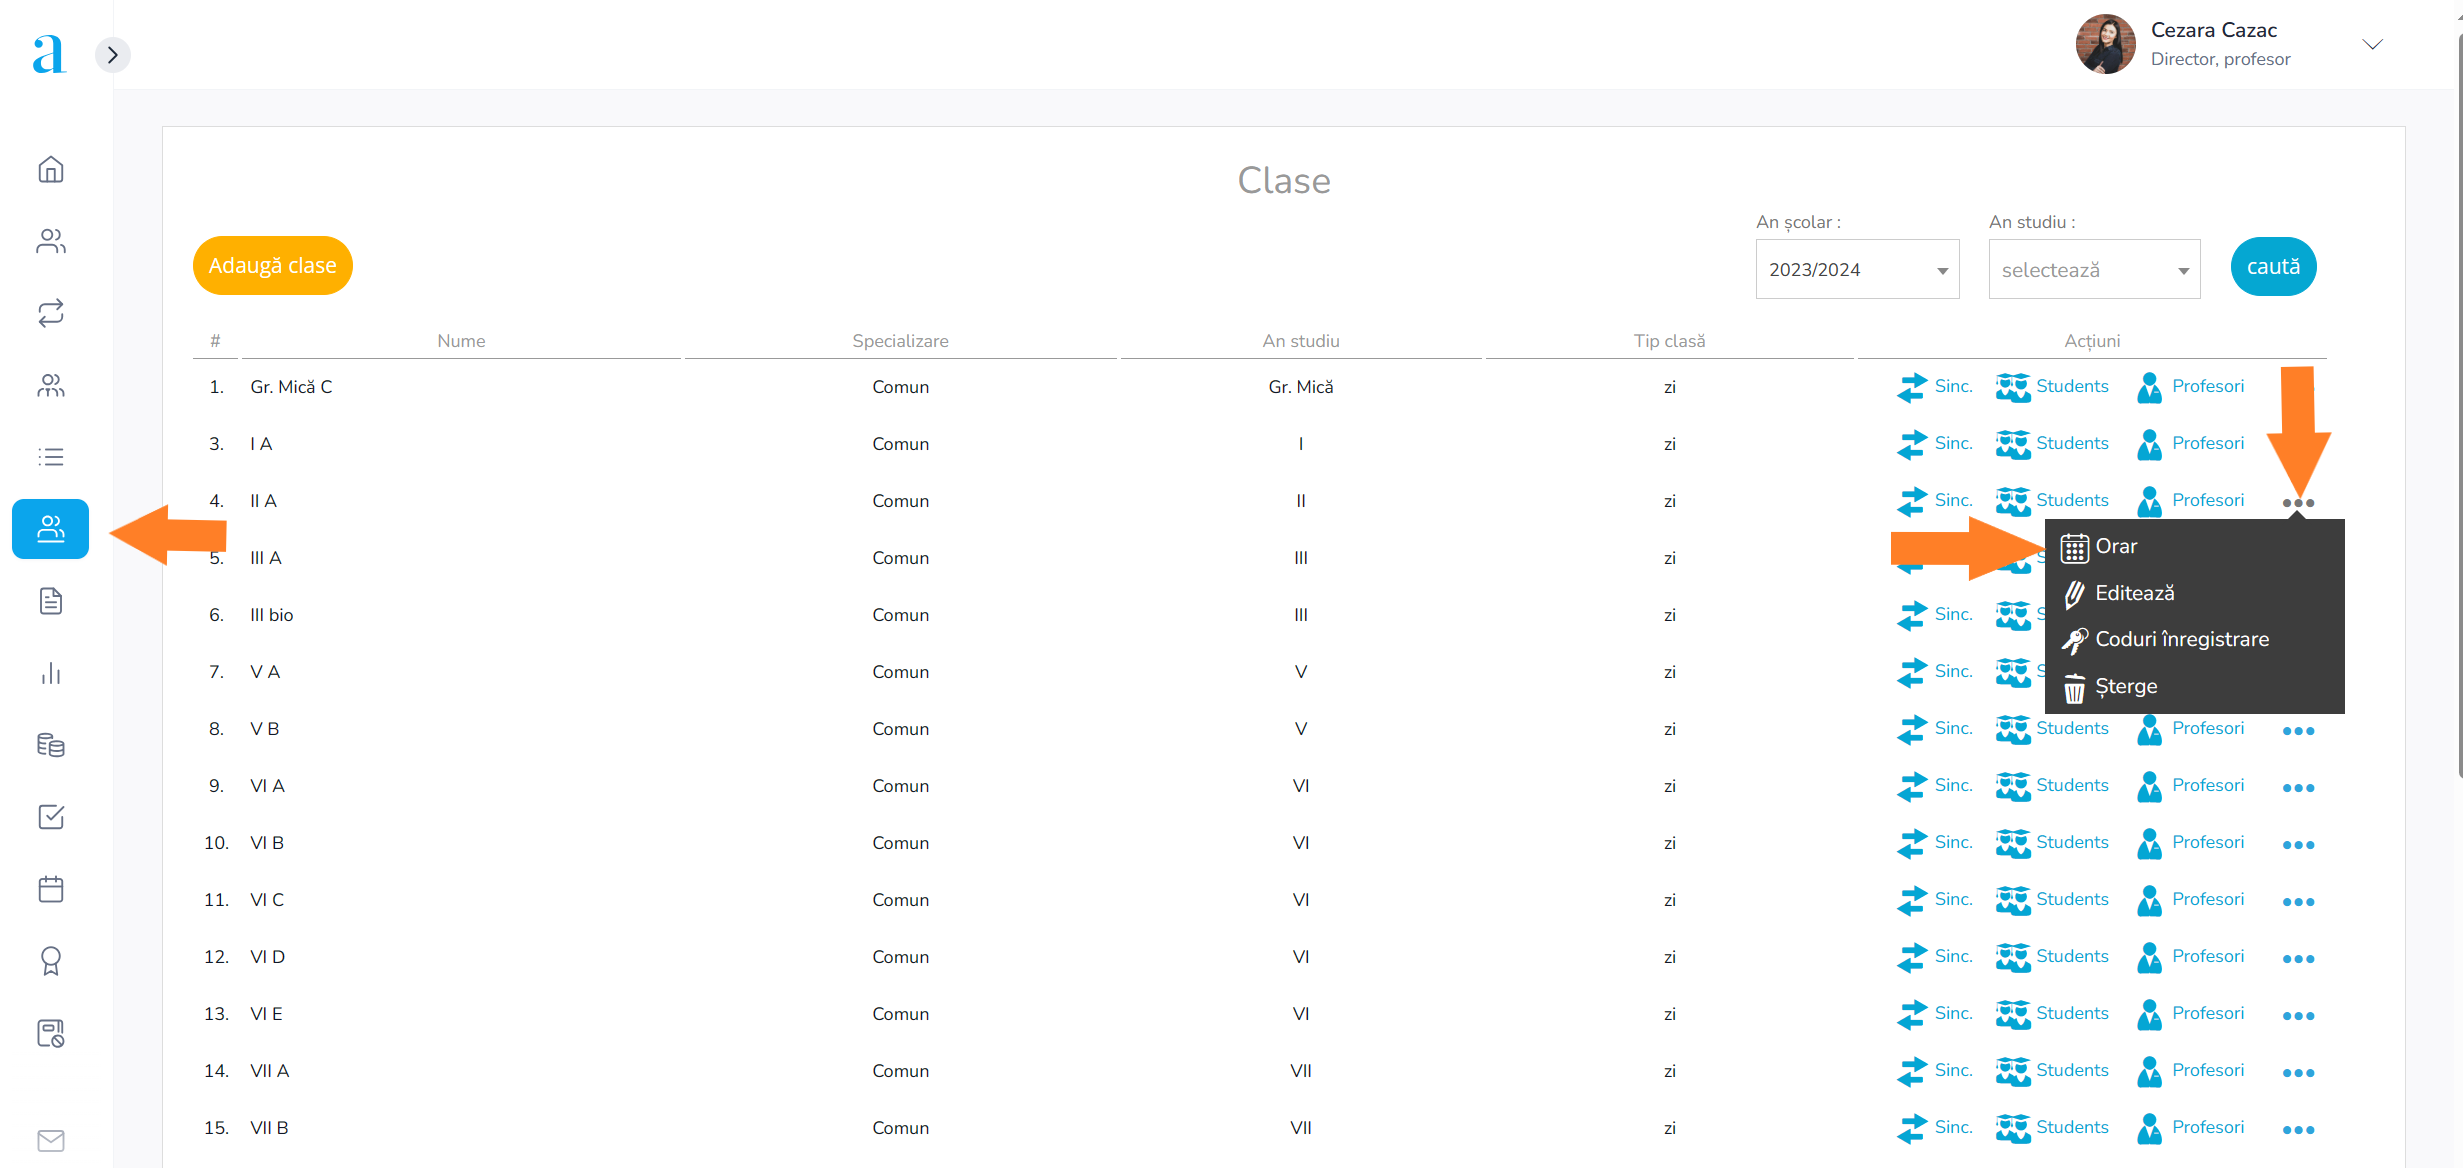Open the An școlar 2023/2024 dropdown
Screen dimensions: 2463x1168
[1857, 269]
